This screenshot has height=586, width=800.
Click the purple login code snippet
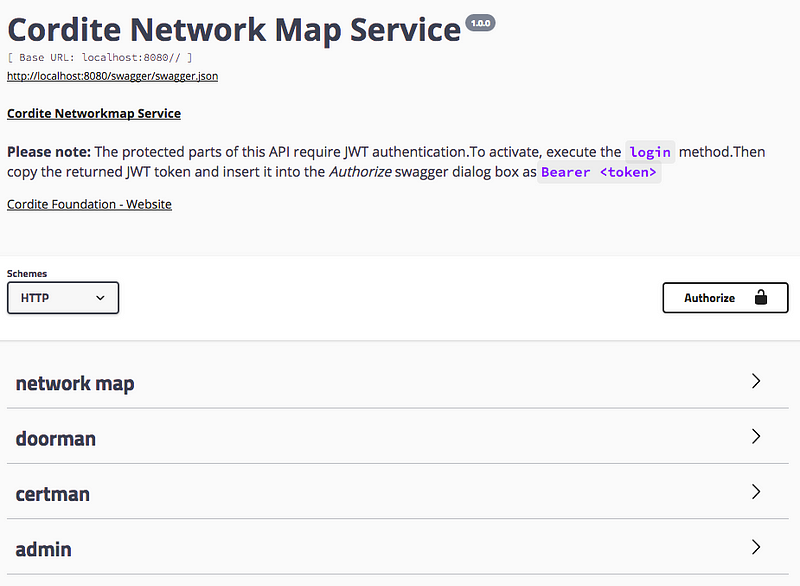pyautogui.click(x=650, y=152)
